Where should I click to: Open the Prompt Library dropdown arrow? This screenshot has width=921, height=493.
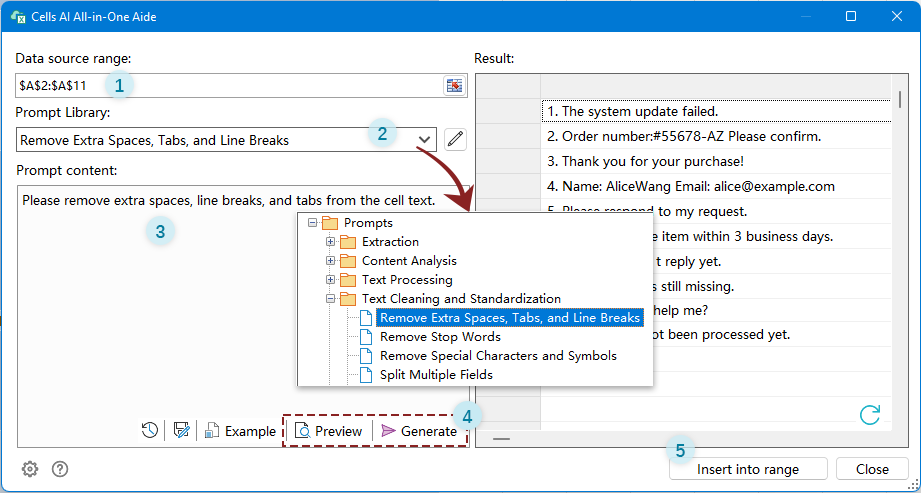click(x=425, y=140)
